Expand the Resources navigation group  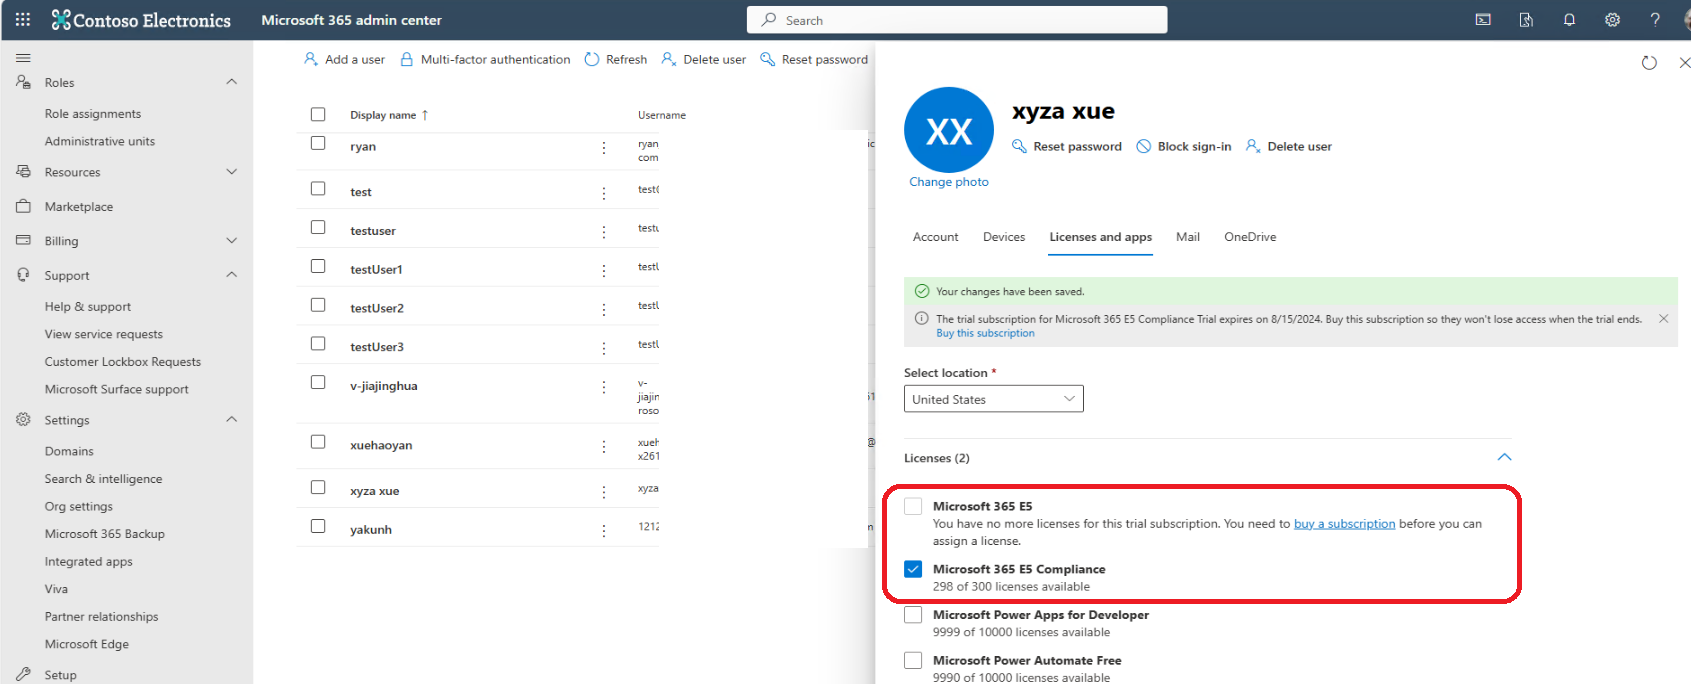click(232, 172)
